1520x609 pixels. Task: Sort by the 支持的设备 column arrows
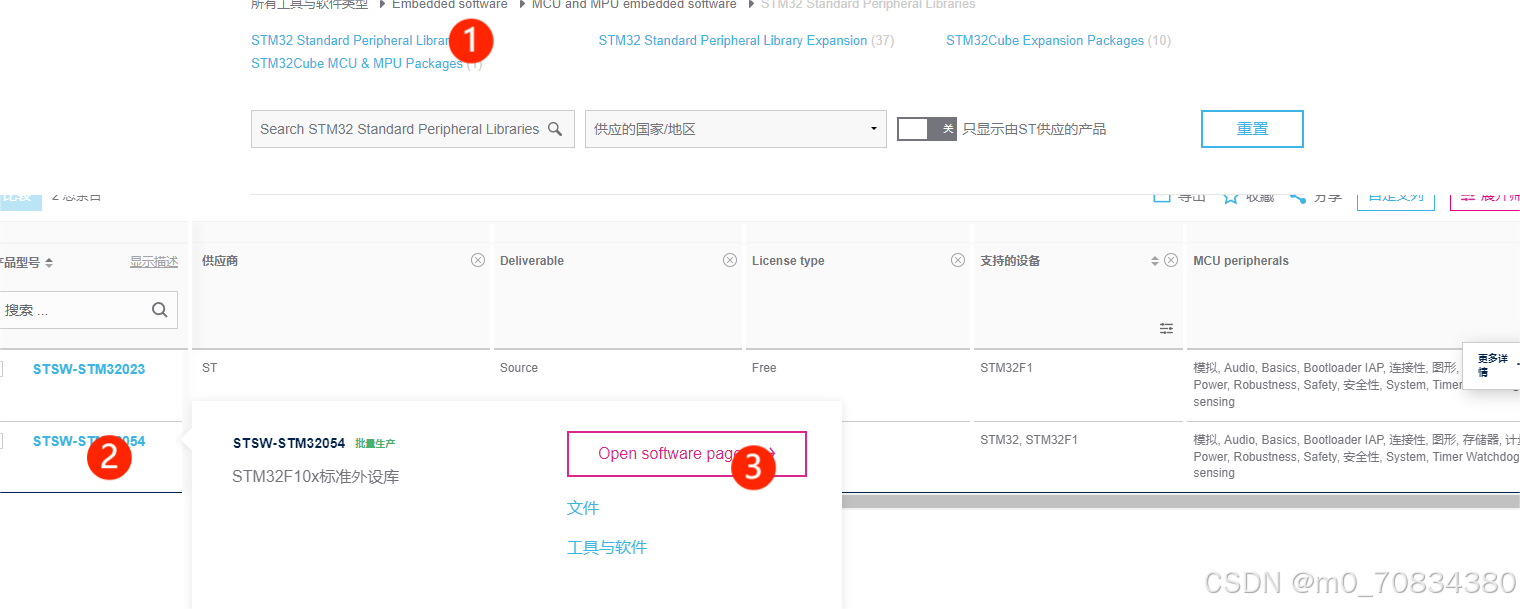click(x=1155, y=261)
